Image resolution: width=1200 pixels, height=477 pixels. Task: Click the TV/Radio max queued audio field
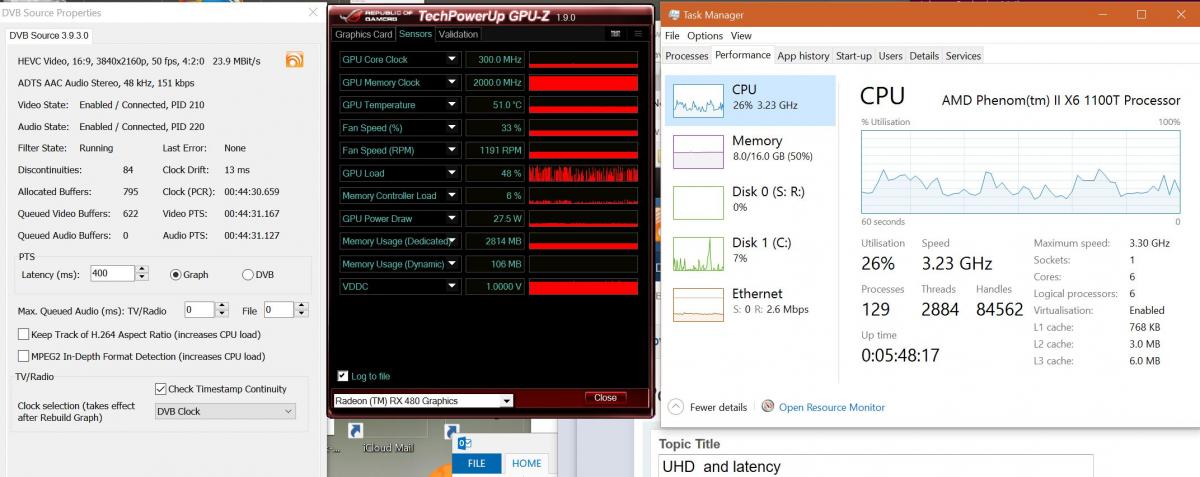[x=197, y=310]
